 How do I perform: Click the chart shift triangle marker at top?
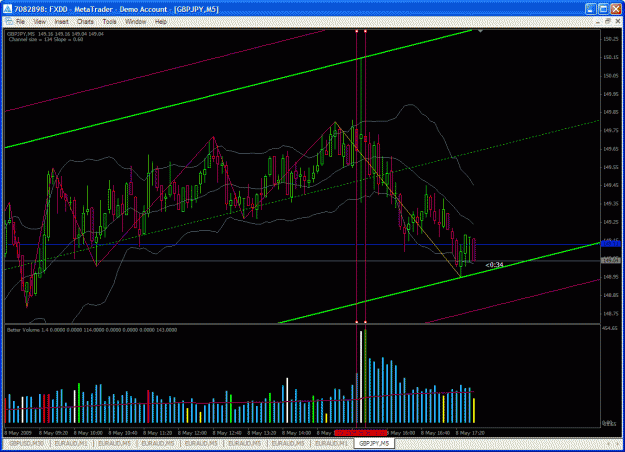click(480, 31)
